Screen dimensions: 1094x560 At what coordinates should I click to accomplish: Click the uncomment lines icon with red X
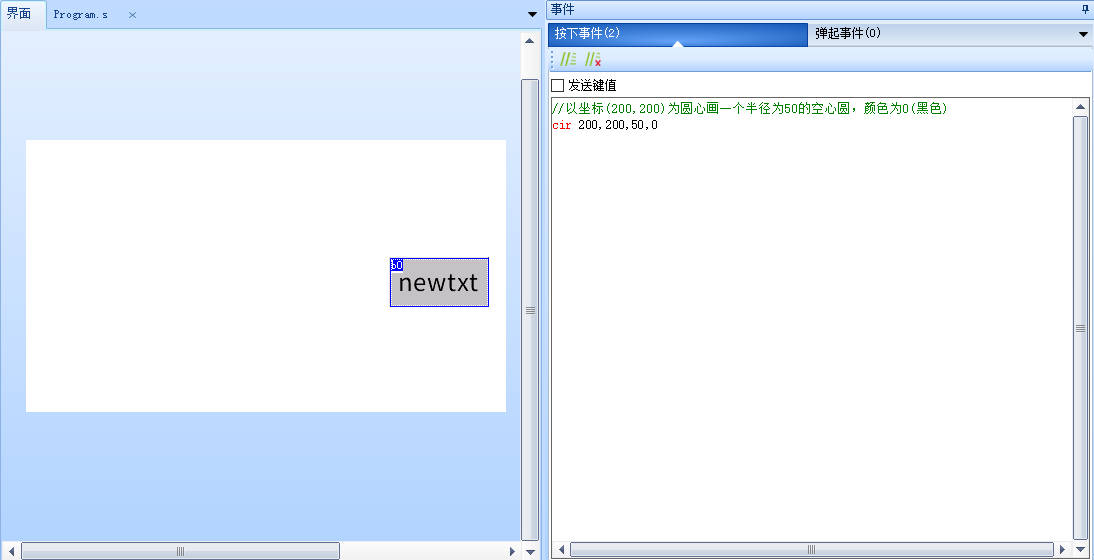[x=592, y=60]
